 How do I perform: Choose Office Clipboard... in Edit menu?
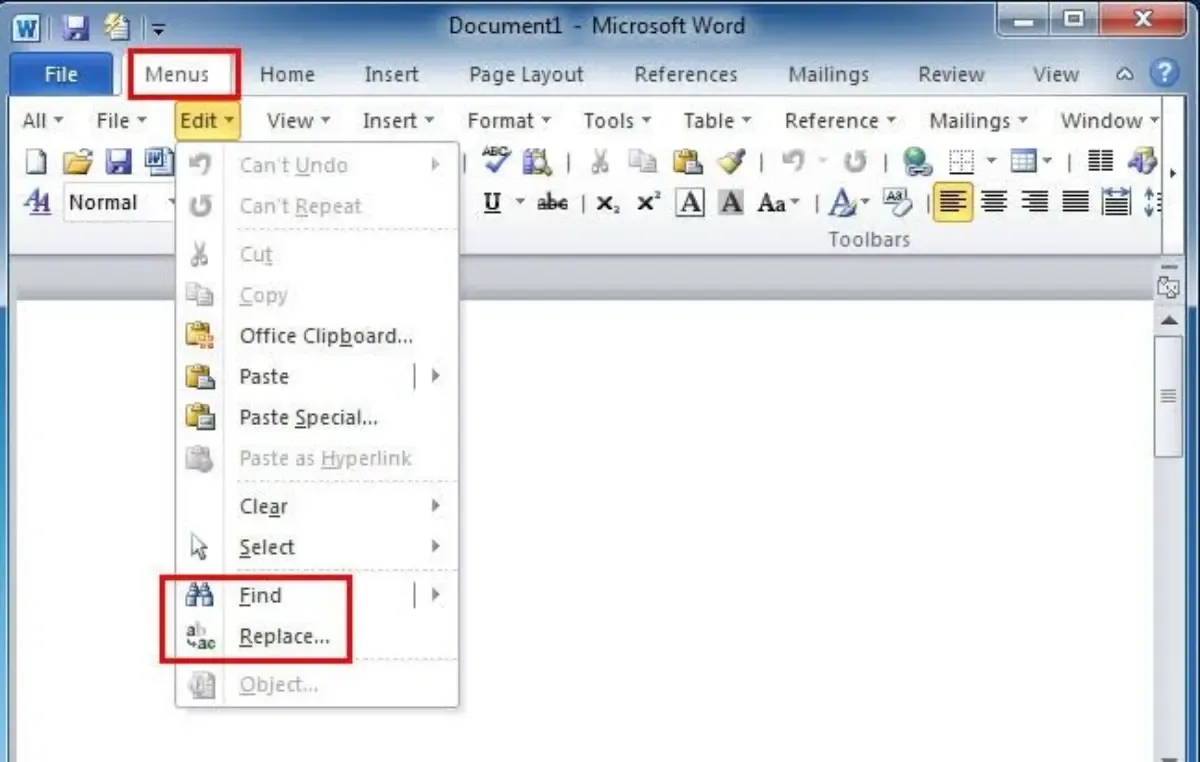tap(326, 336)
